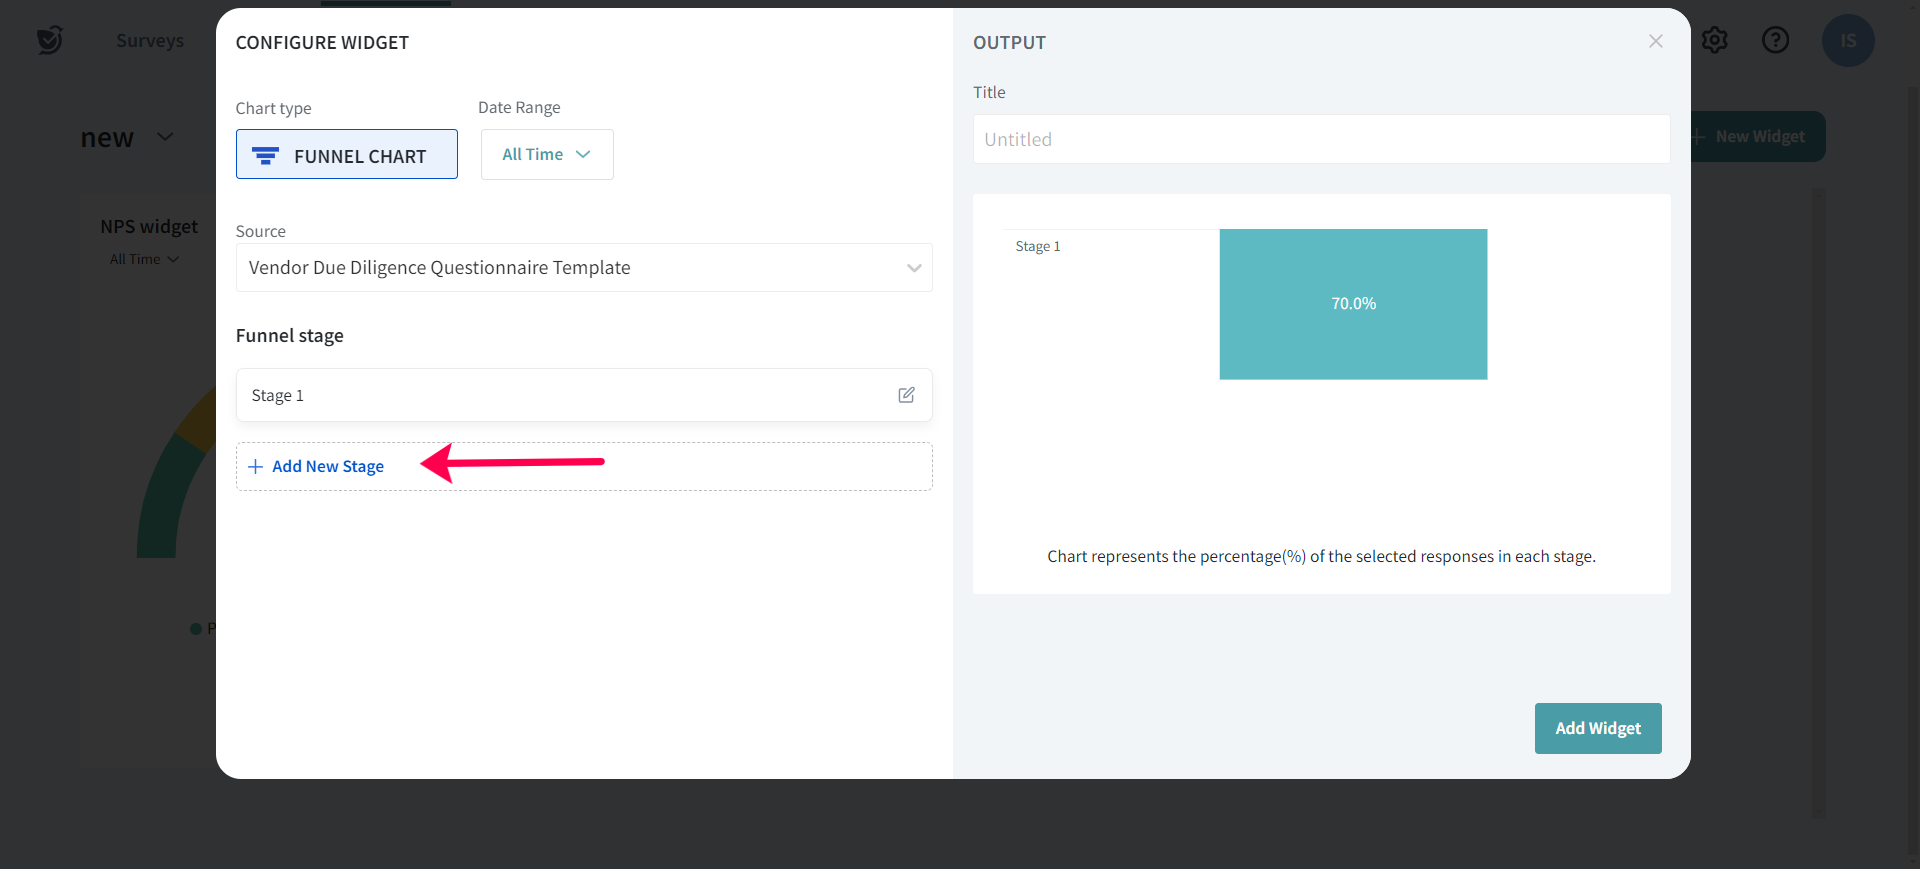This screenshot has height=869, width=1920.
Task: Click the app logo in header
Action: pos(49,40)
